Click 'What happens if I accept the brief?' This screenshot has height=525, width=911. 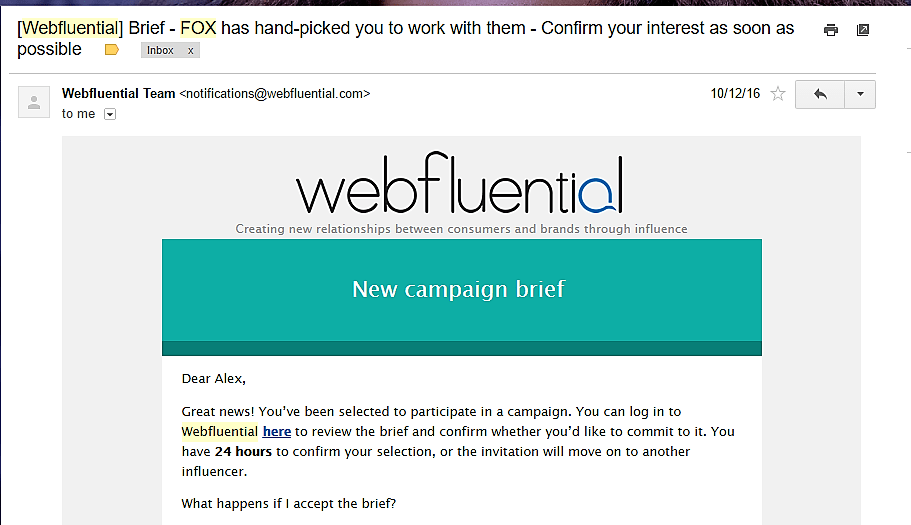[x=289, y=504]
